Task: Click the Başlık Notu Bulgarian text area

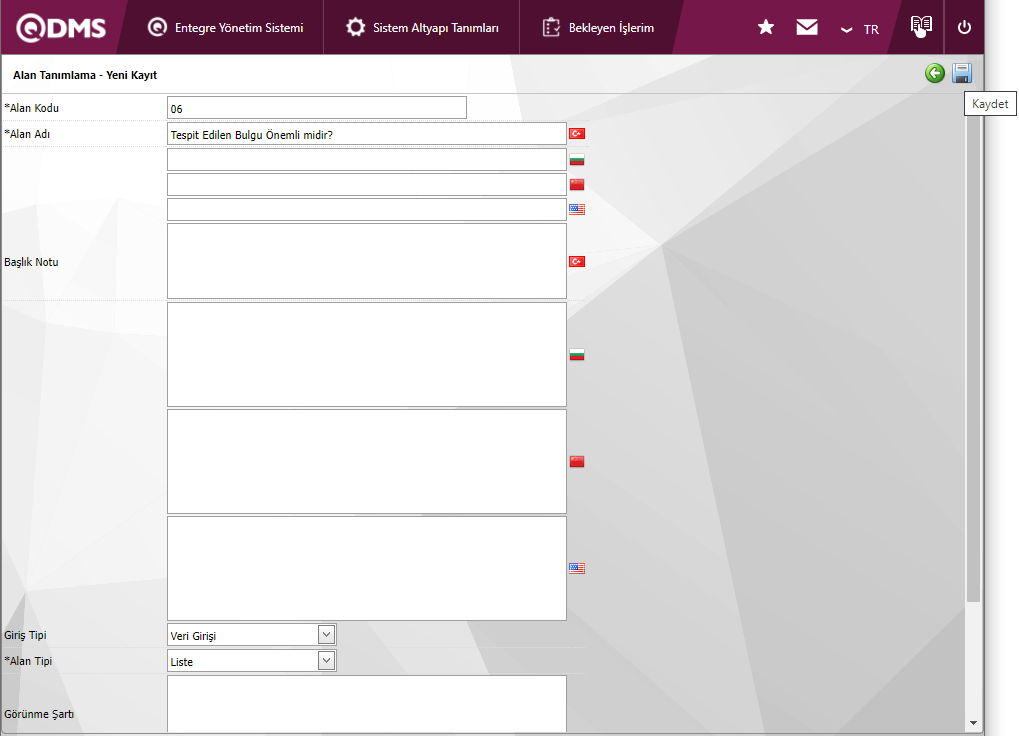Action: tap(367, 355)
